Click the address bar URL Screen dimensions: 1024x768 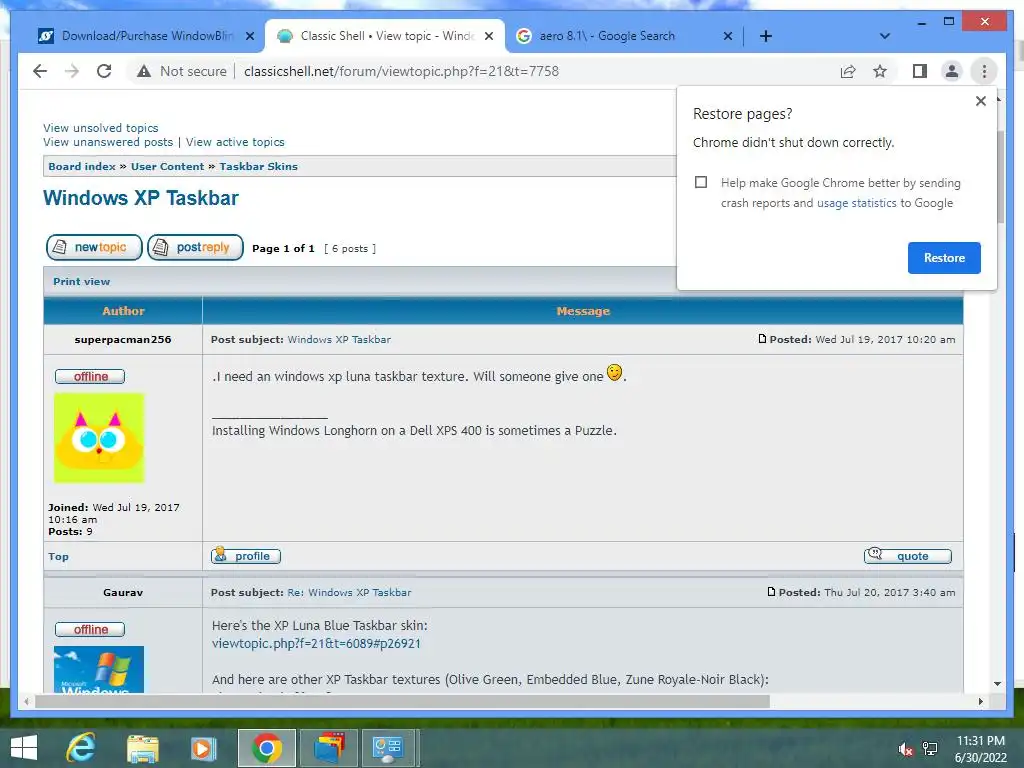tap(401, 71)
